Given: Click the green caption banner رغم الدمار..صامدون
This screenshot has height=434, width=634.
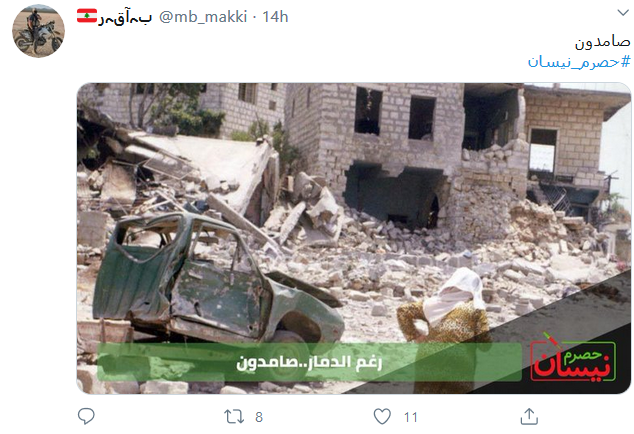Looking at the screenshot, I should click(309, 362).
